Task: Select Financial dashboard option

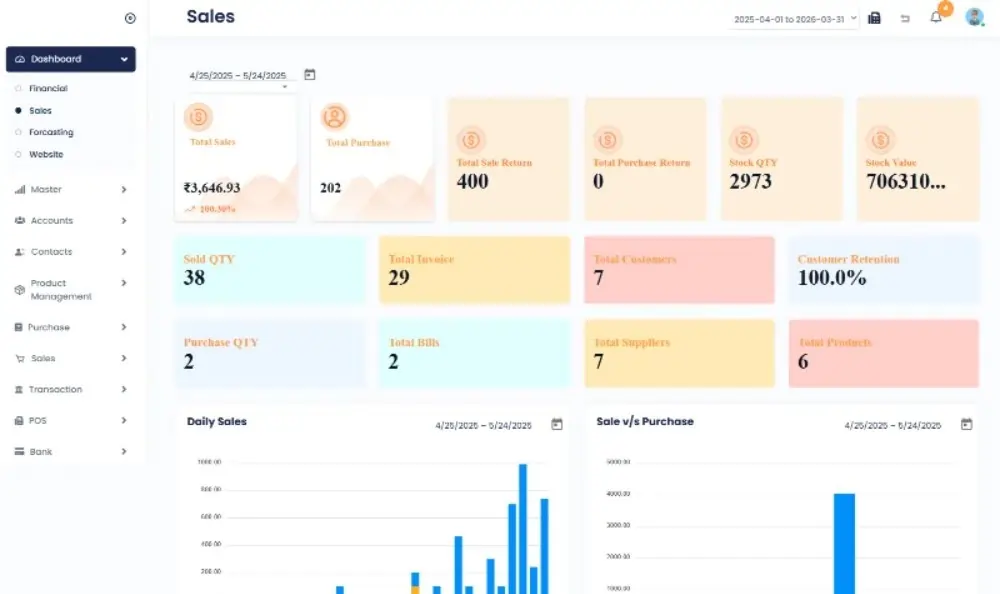Action: point(48,89)
